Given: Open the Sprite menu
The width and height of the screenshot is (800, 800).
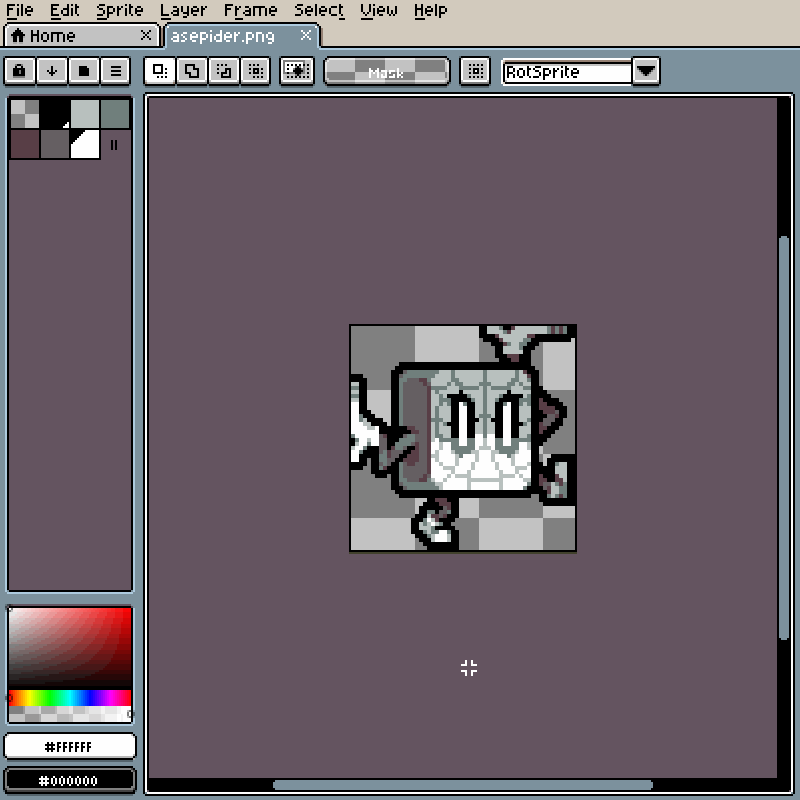Looking at the screenshot, I should (x=119, y=10).
